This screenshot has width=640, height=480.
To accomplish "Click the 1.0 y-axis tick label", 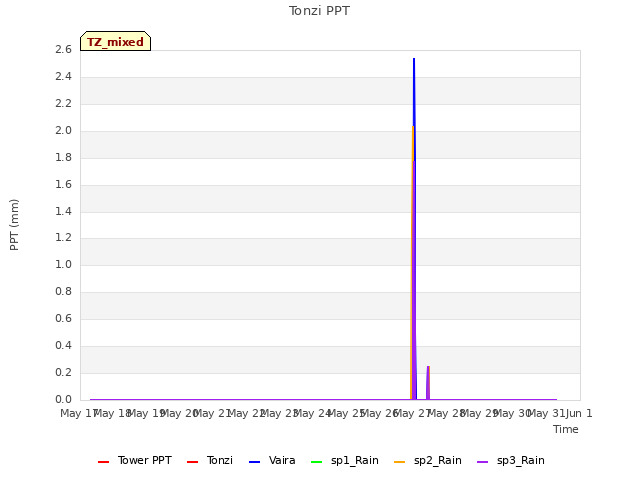I will click(63, 264).
